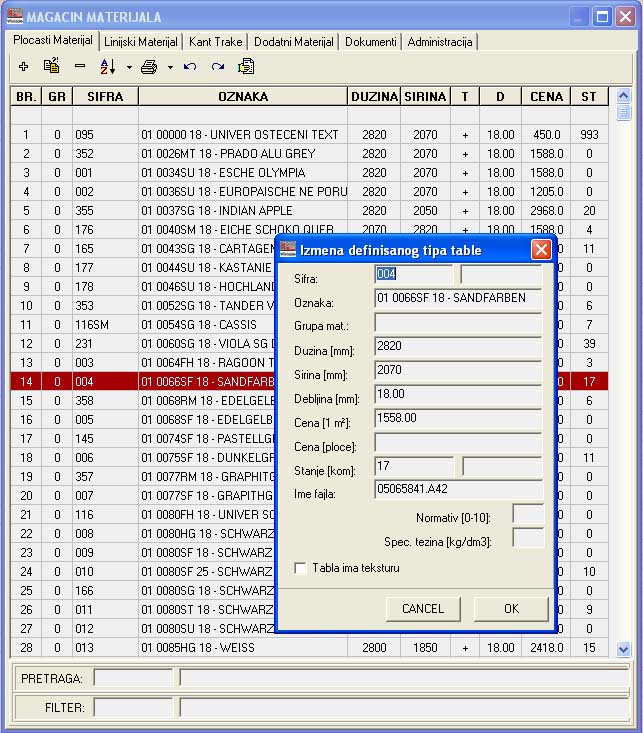643x733 pixels.
Task: Switch to the Linijski Materijal tab
Action: pyautogui.click(x=141, y=42)
